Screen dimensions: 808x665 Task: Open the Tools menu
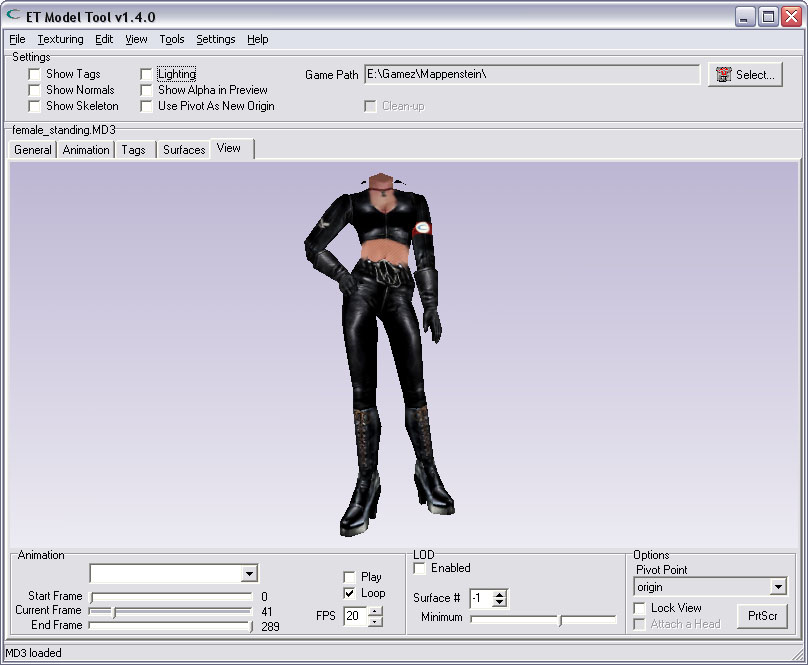[172, 39]
